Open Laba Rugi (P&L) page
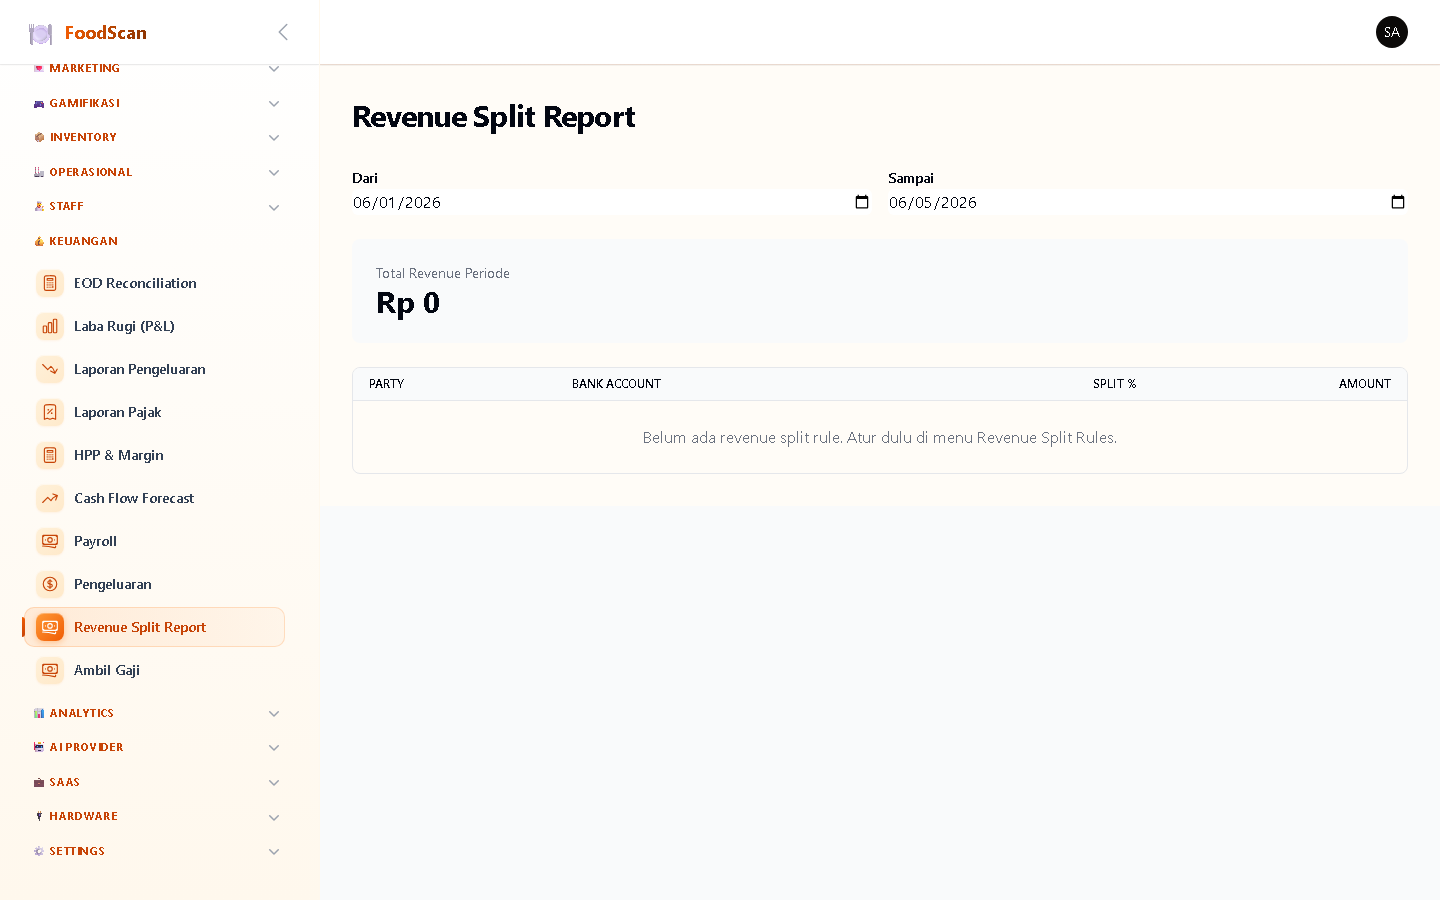The width and height of the screenshot is (1440, 900). (154, 326)
